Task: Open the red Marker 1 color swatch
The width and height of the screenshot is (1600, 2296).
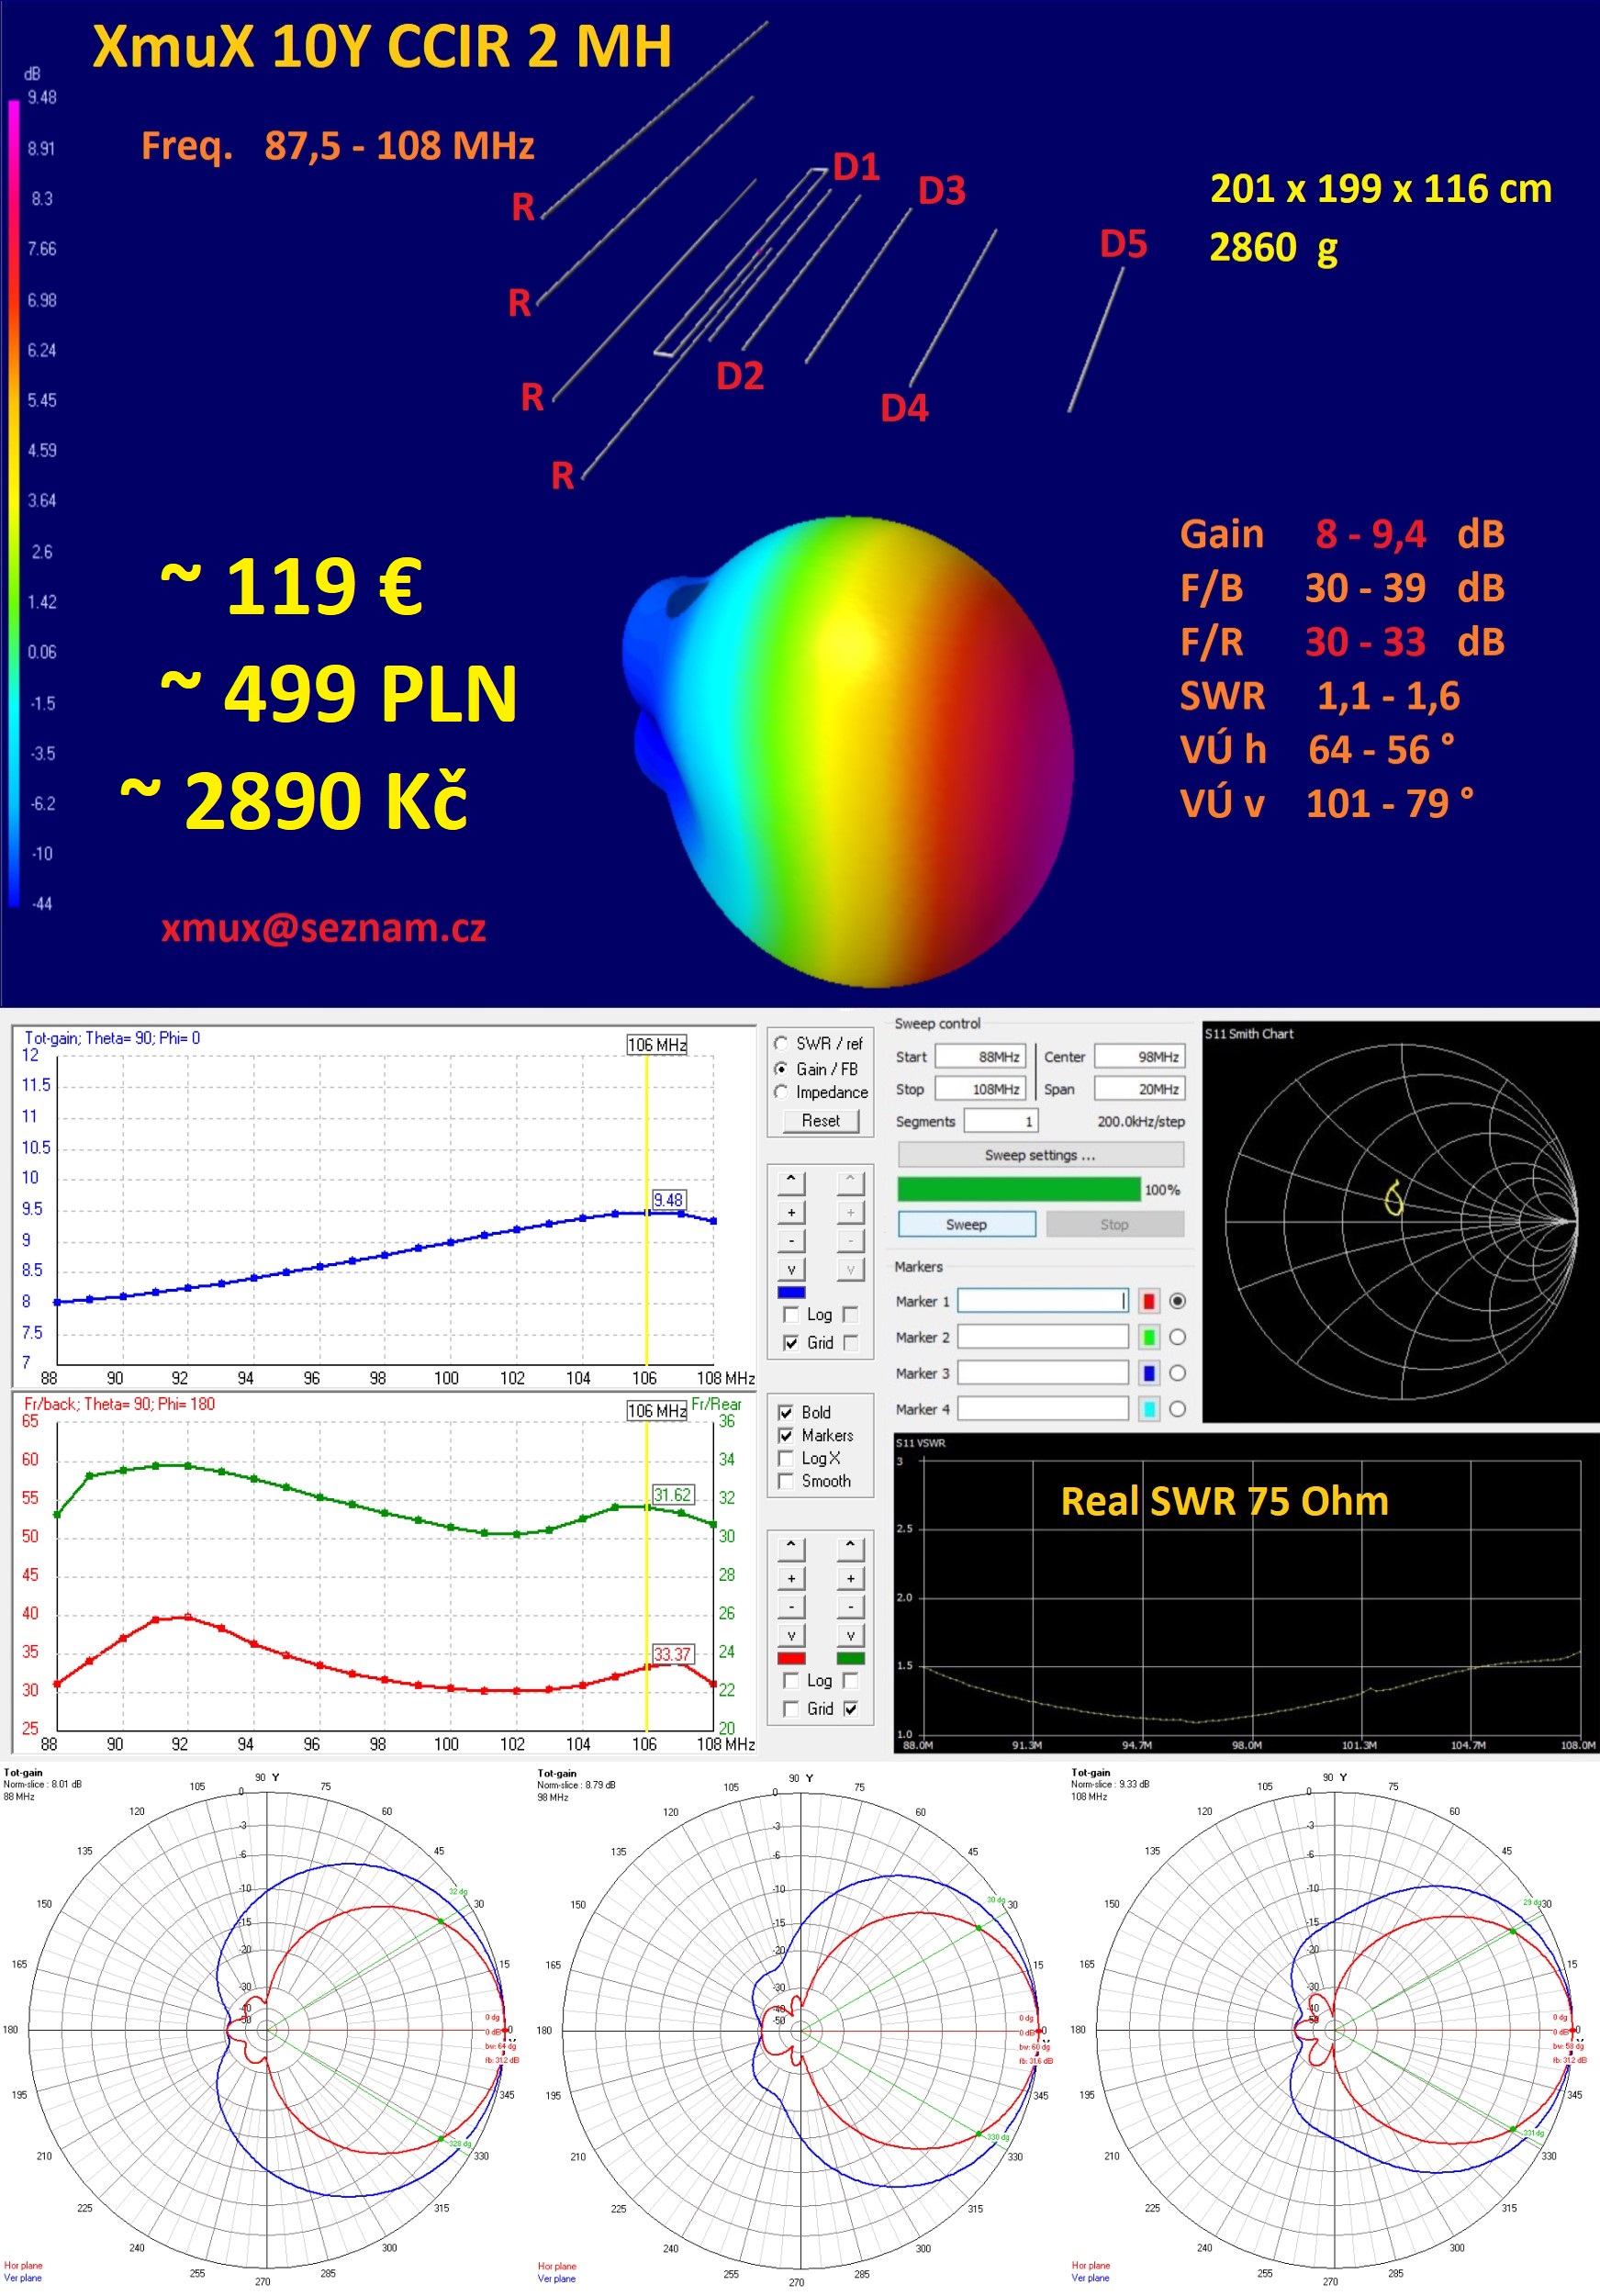Action: coord(1149,1301)
